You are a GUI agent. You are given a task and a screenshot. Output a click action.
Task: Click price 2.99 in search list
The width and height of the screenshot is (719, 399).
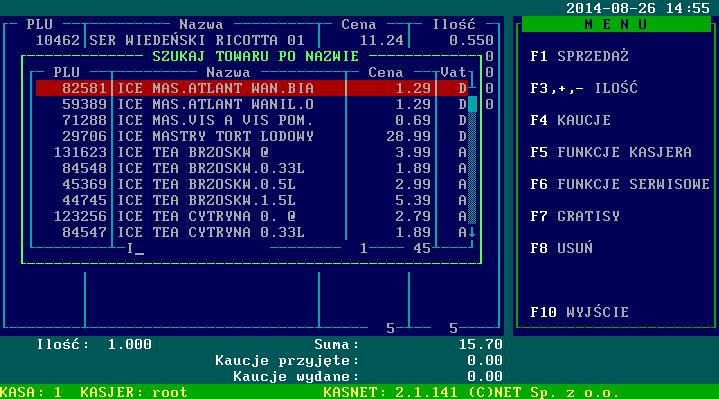413,184
